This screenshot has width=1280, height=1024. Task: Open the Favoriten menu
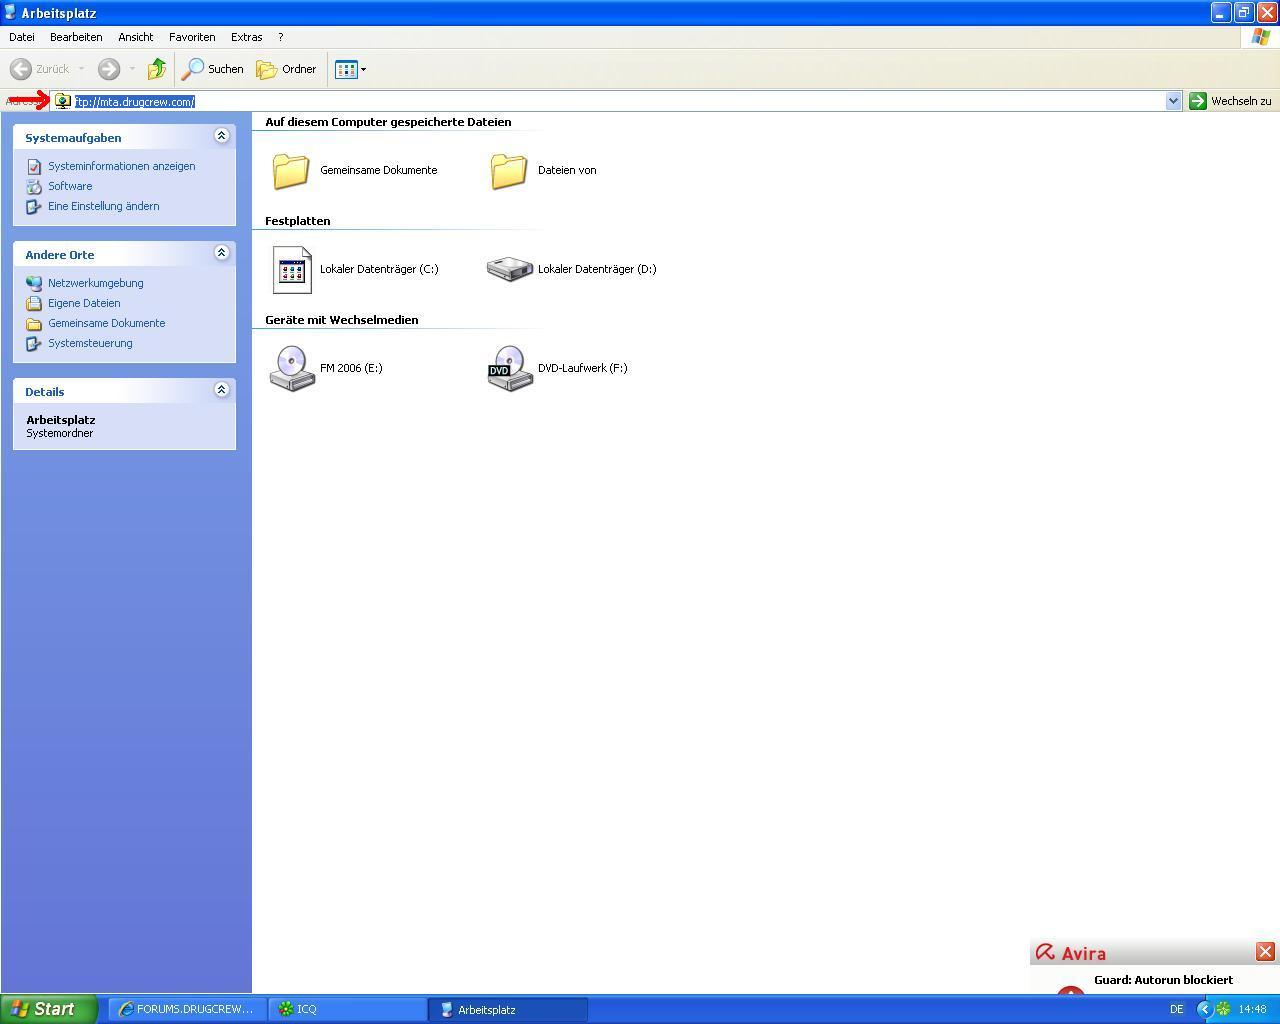(x=192, y=37)
